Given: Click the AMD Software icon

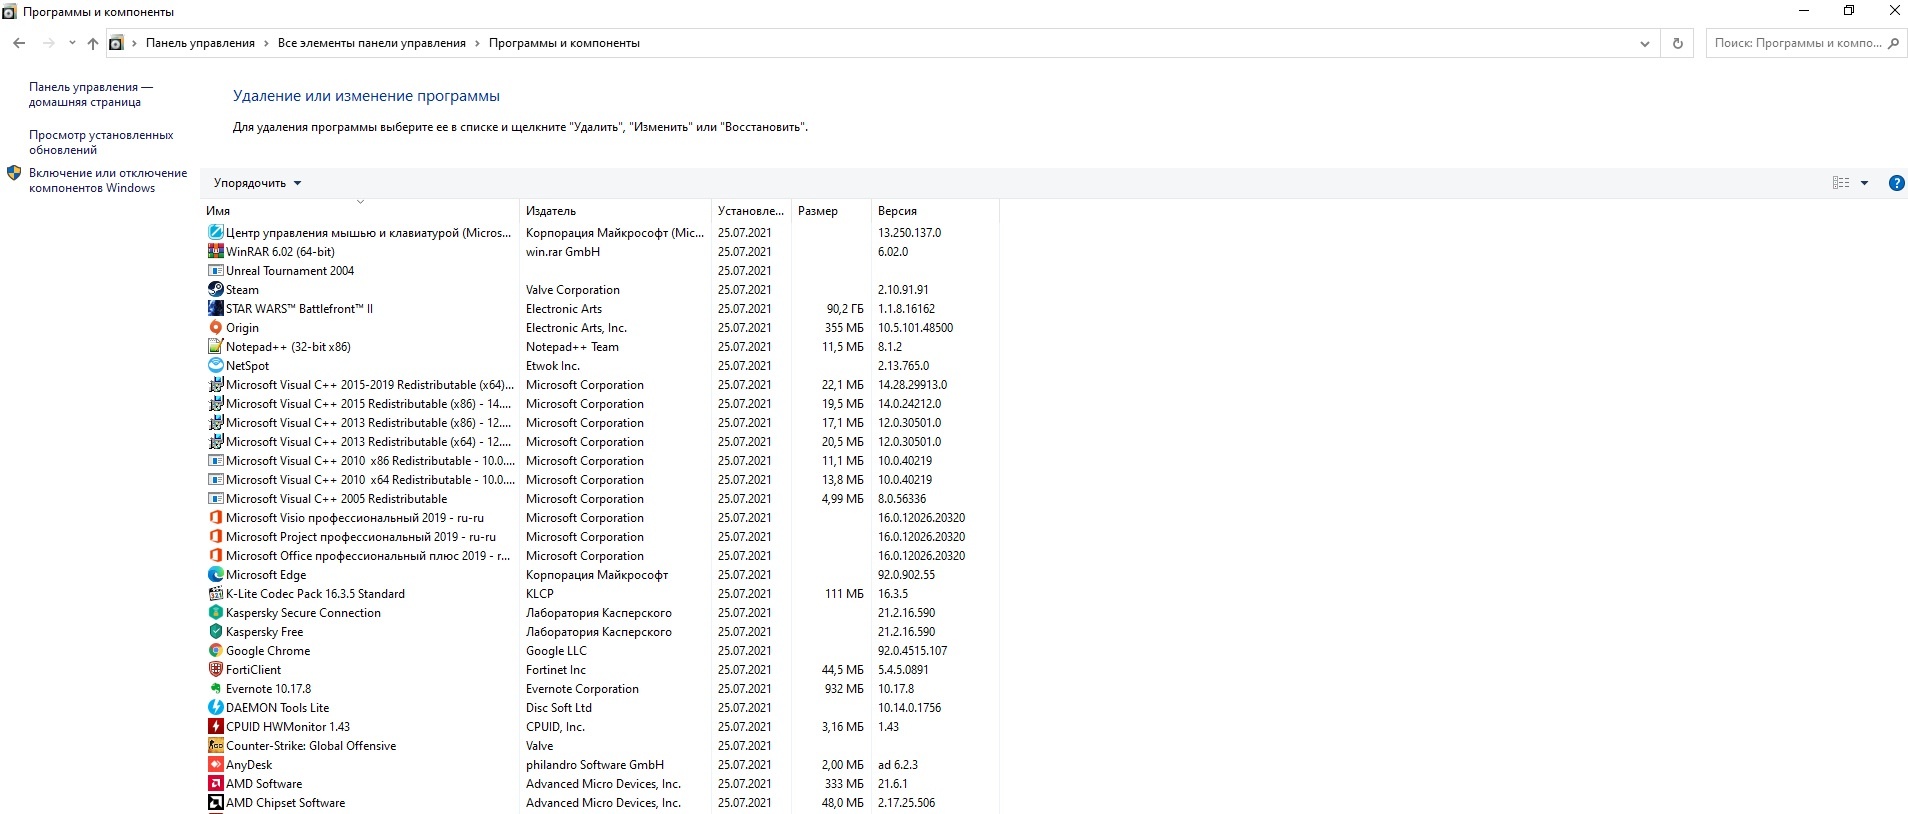Looking at the screenshot, I should (x=215, y=784).
